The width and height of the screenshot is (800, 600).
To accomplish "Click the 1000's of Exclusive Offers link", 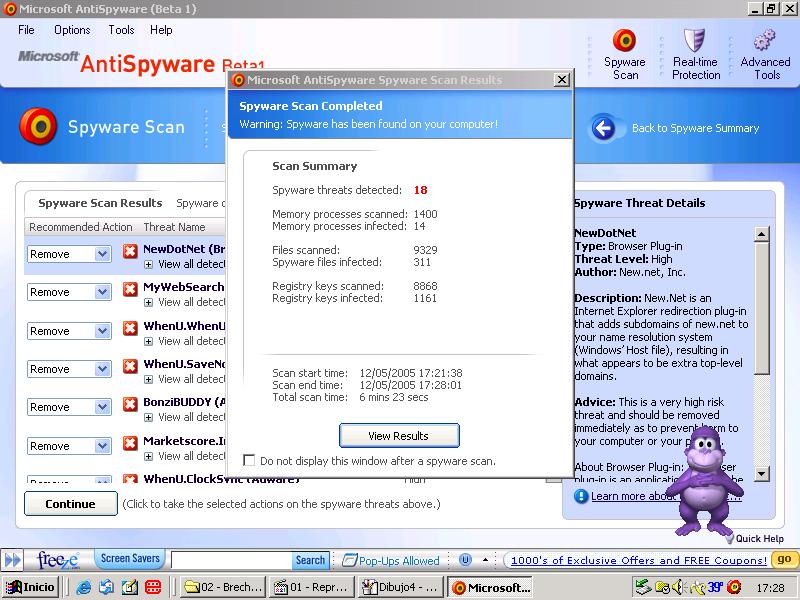I will [639, 560].
